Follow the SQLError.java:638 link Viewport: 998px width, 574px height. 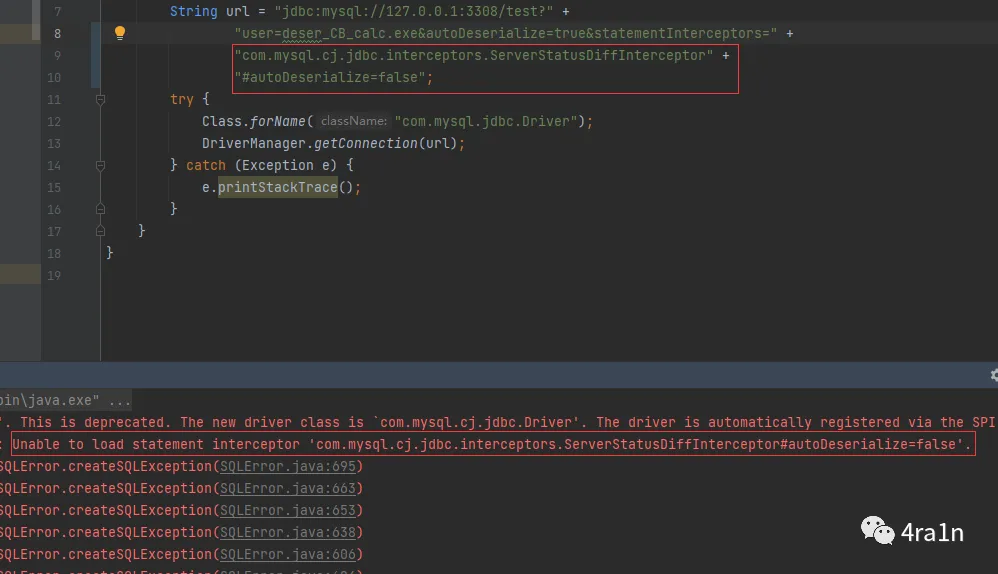click(290, 533)
